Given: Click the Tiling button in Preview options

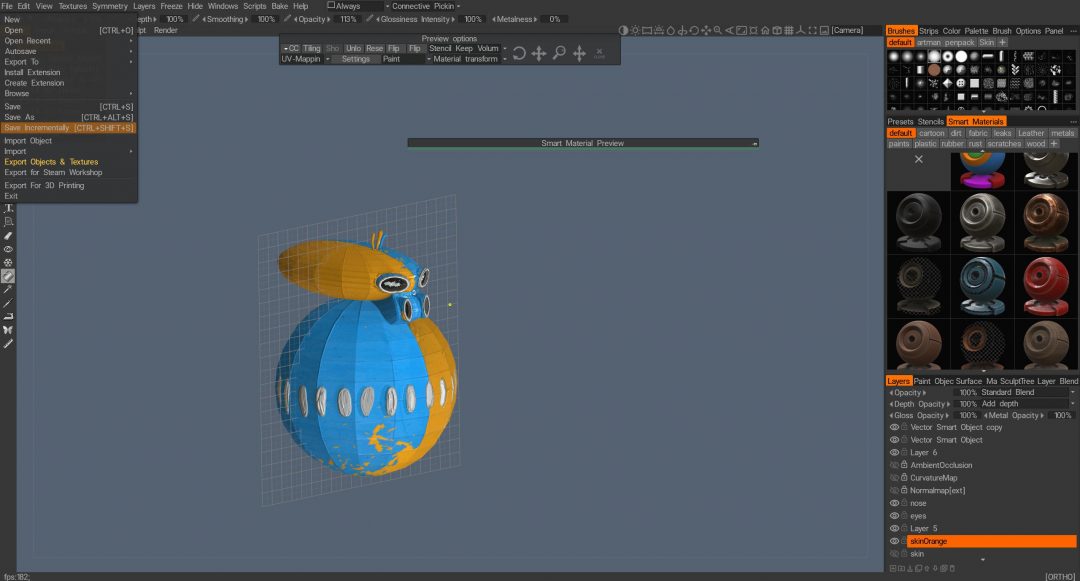Looking at the screenshot, I should [312, 48].
